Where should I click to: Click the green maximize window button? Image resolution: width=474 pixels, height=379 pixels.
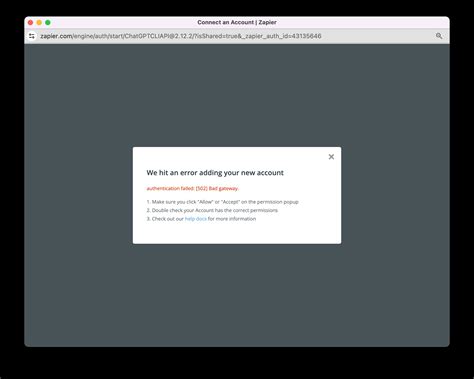coord(48,22)
